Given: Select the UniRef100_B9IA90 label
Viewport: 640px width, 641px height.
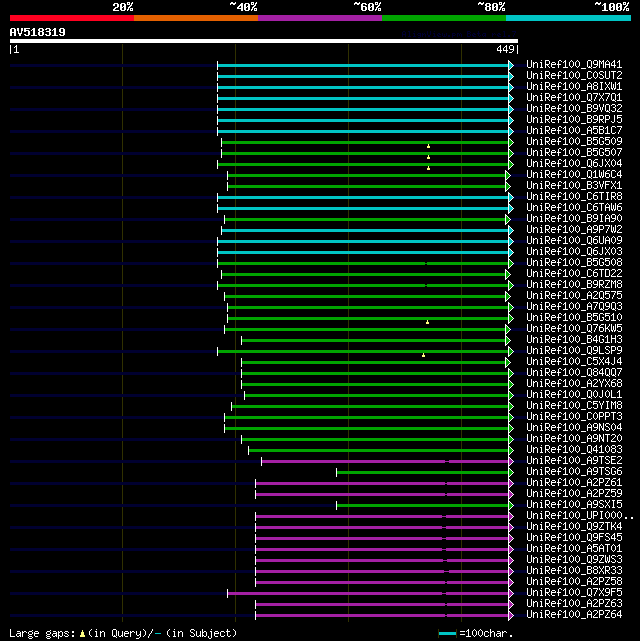Looking at the screenshot, I should coord(574,219).
